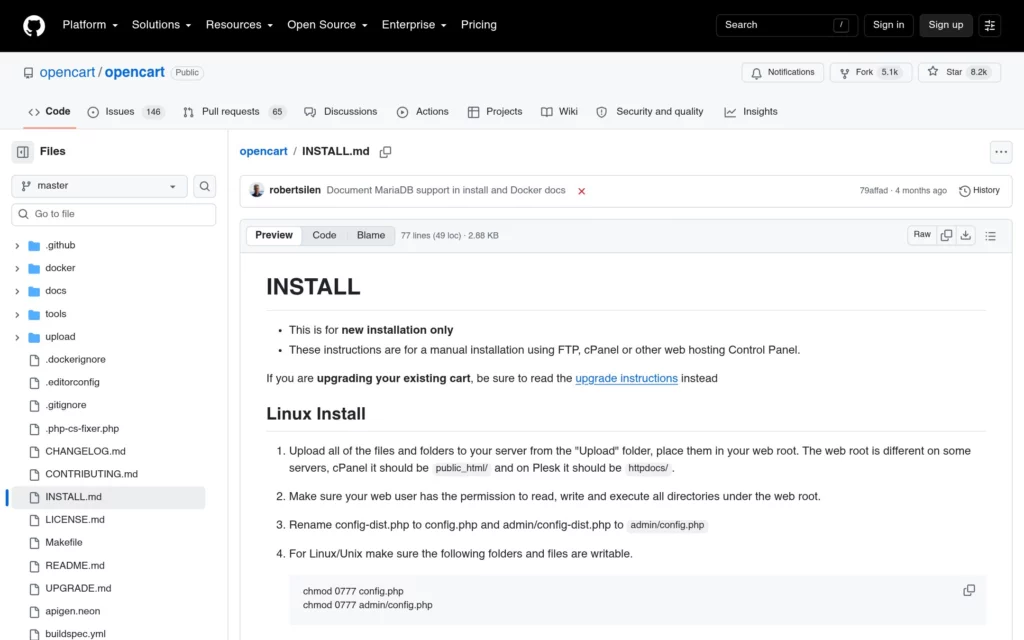This screenshot has height=640, width=1024.
Task: Open the UPGRADE.md file
Action: click(x=78, y=588)
